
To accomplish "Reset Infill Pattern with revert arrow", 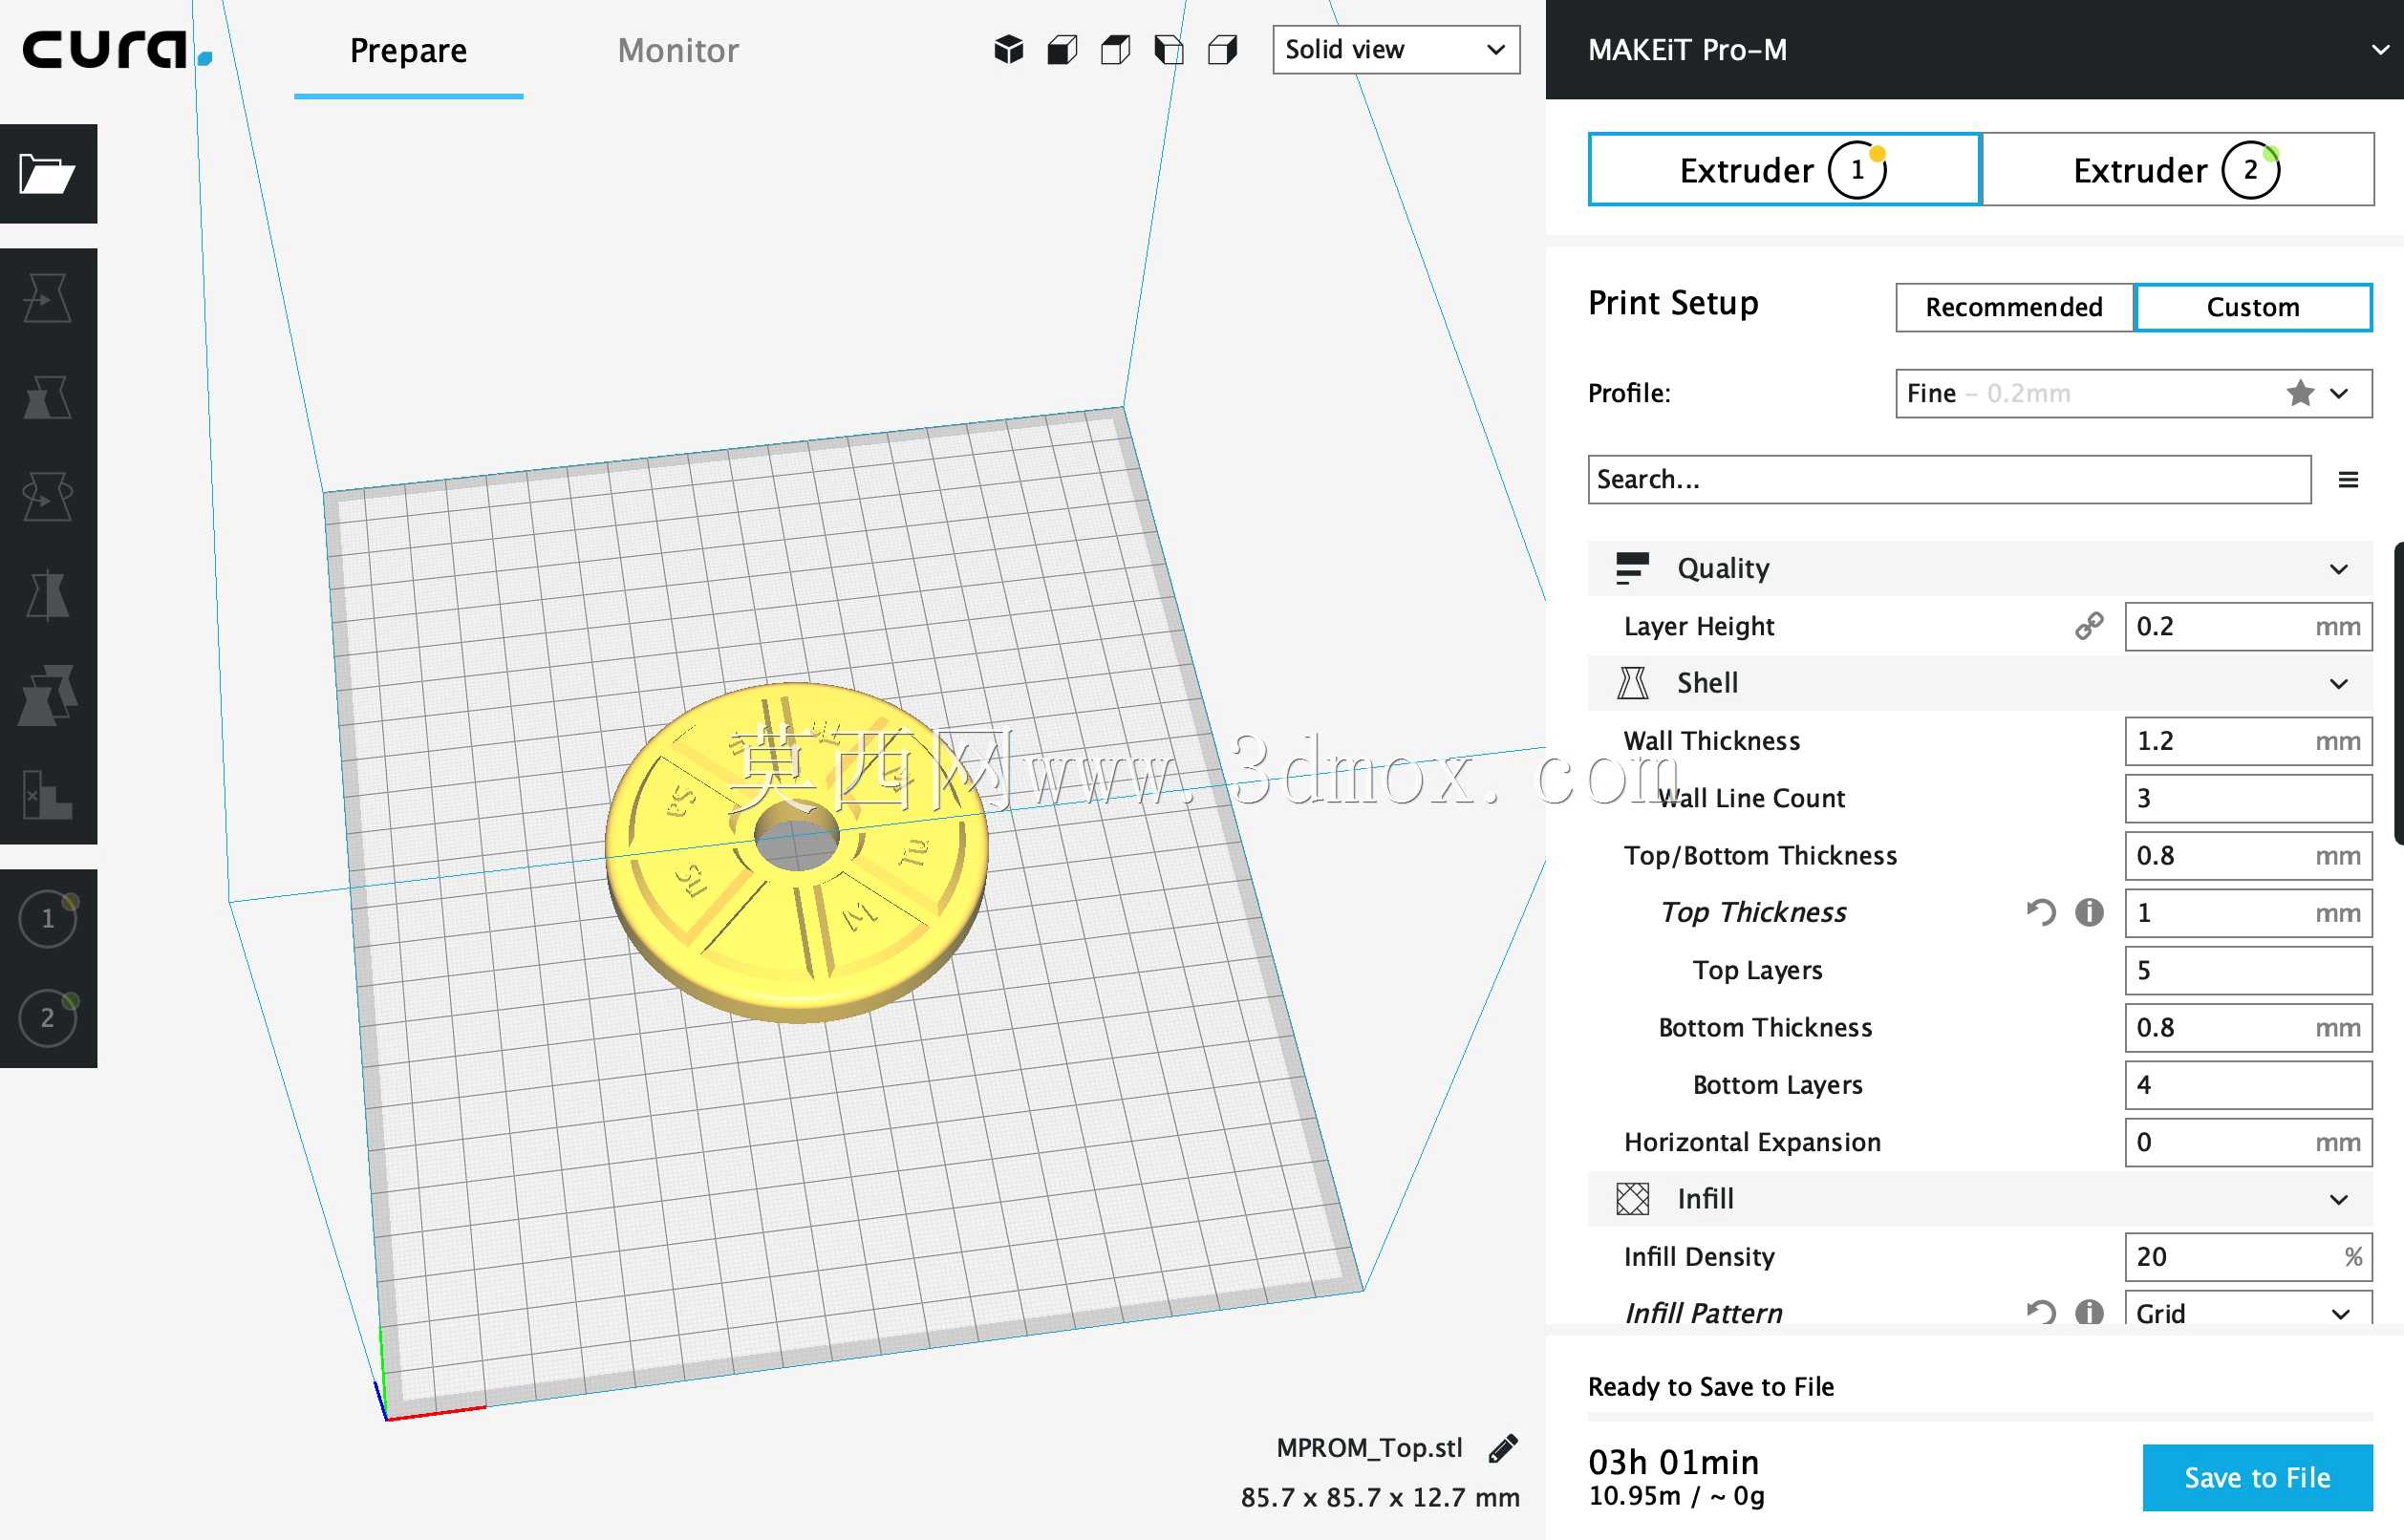I will click(2041, 1311).
